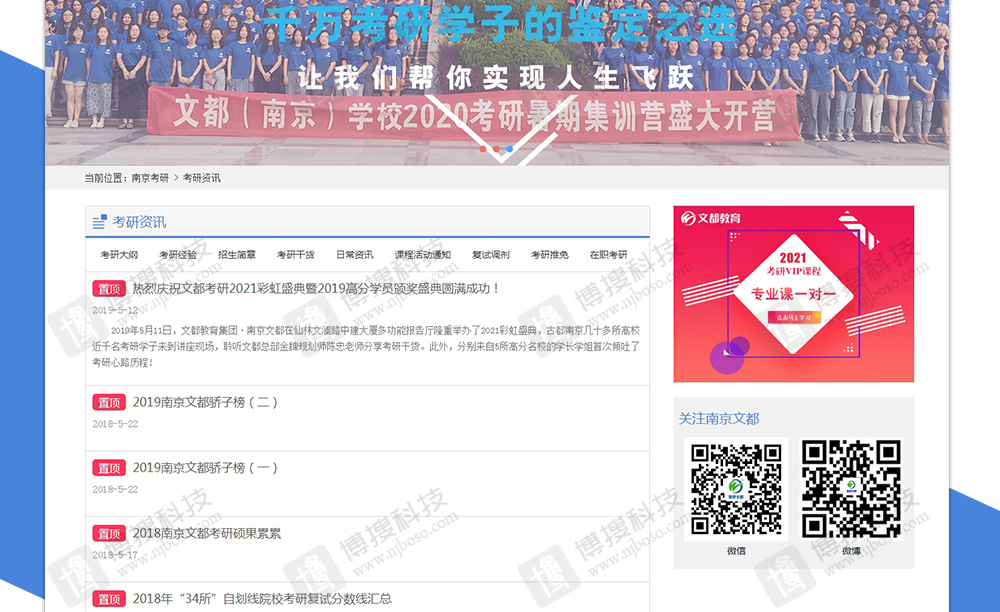Go to 南京考研 in the breadcrumb
The image size is (1000, 612).
click(151, 178)
